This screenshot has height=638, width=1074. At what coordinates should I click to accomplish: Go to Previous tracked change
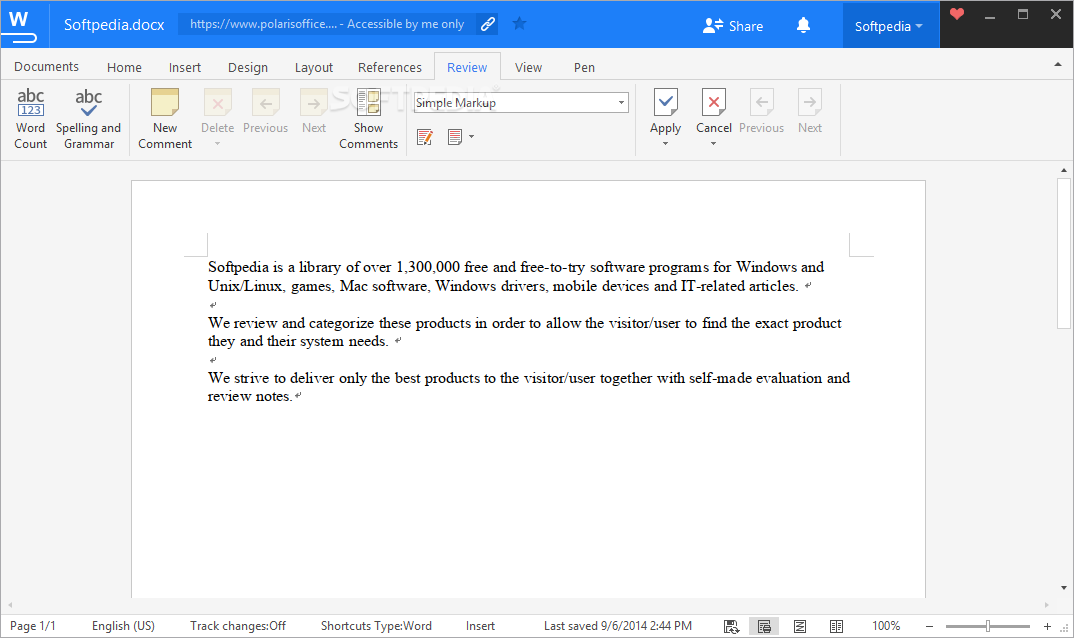point(762,112)
